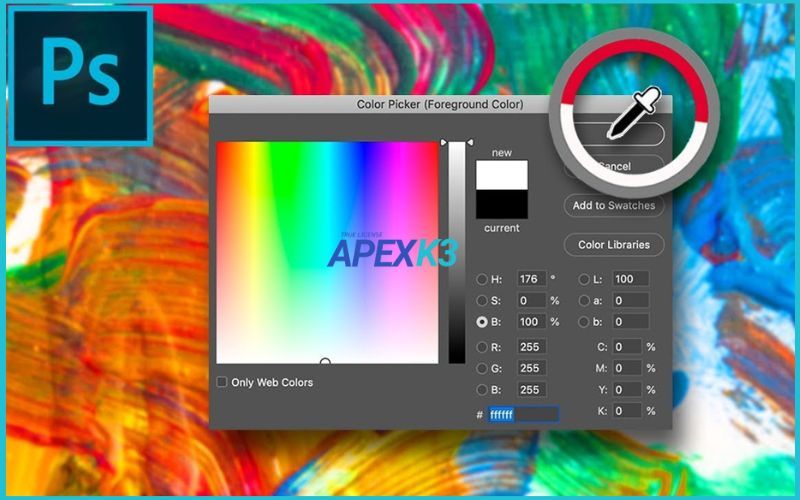800x500 pixels.
Task: Click the circular picker marker in color field
Action: point(325,362)
